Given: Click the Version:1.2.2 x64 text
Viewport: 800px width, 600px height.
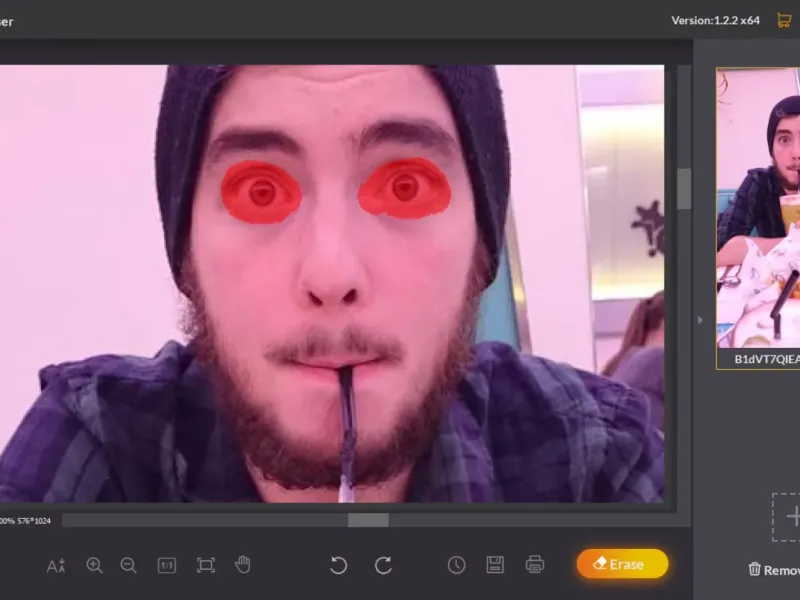Looking at the screenshot, I should coord(715,20).
